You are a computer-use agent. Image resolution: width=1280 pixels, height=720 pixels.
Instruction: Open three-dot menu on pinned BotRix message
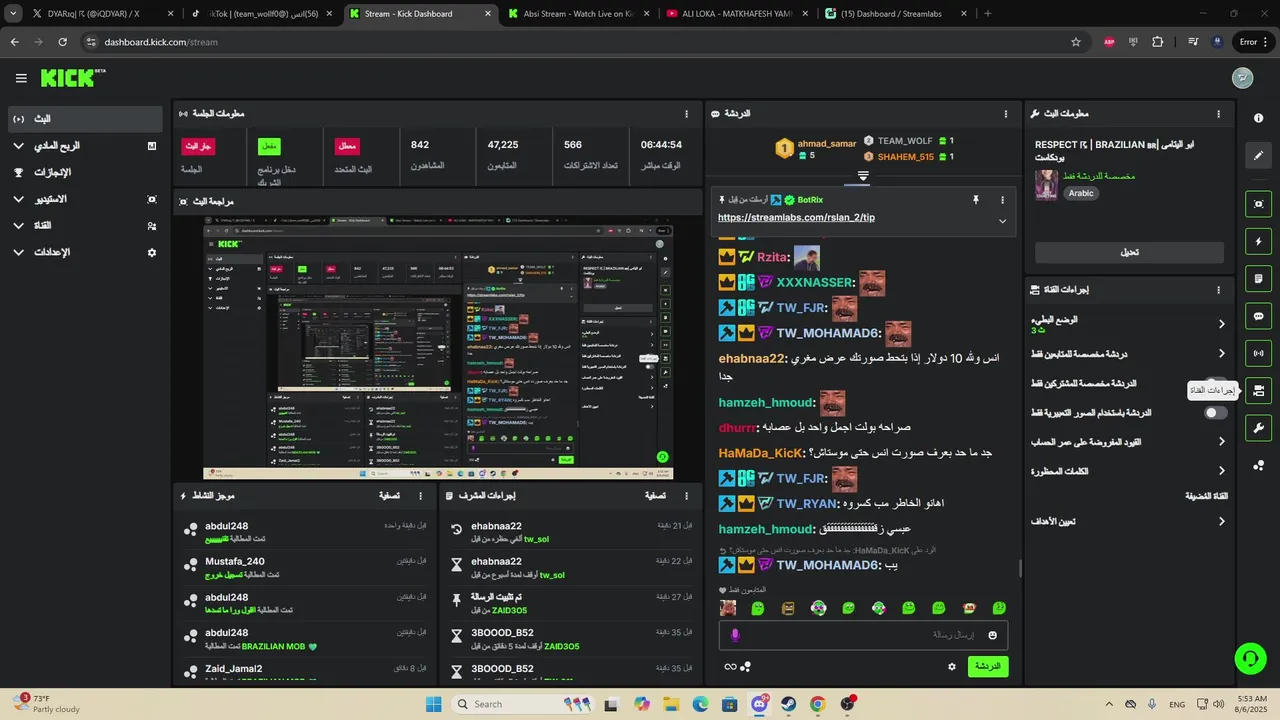[x=1002, y=200]
